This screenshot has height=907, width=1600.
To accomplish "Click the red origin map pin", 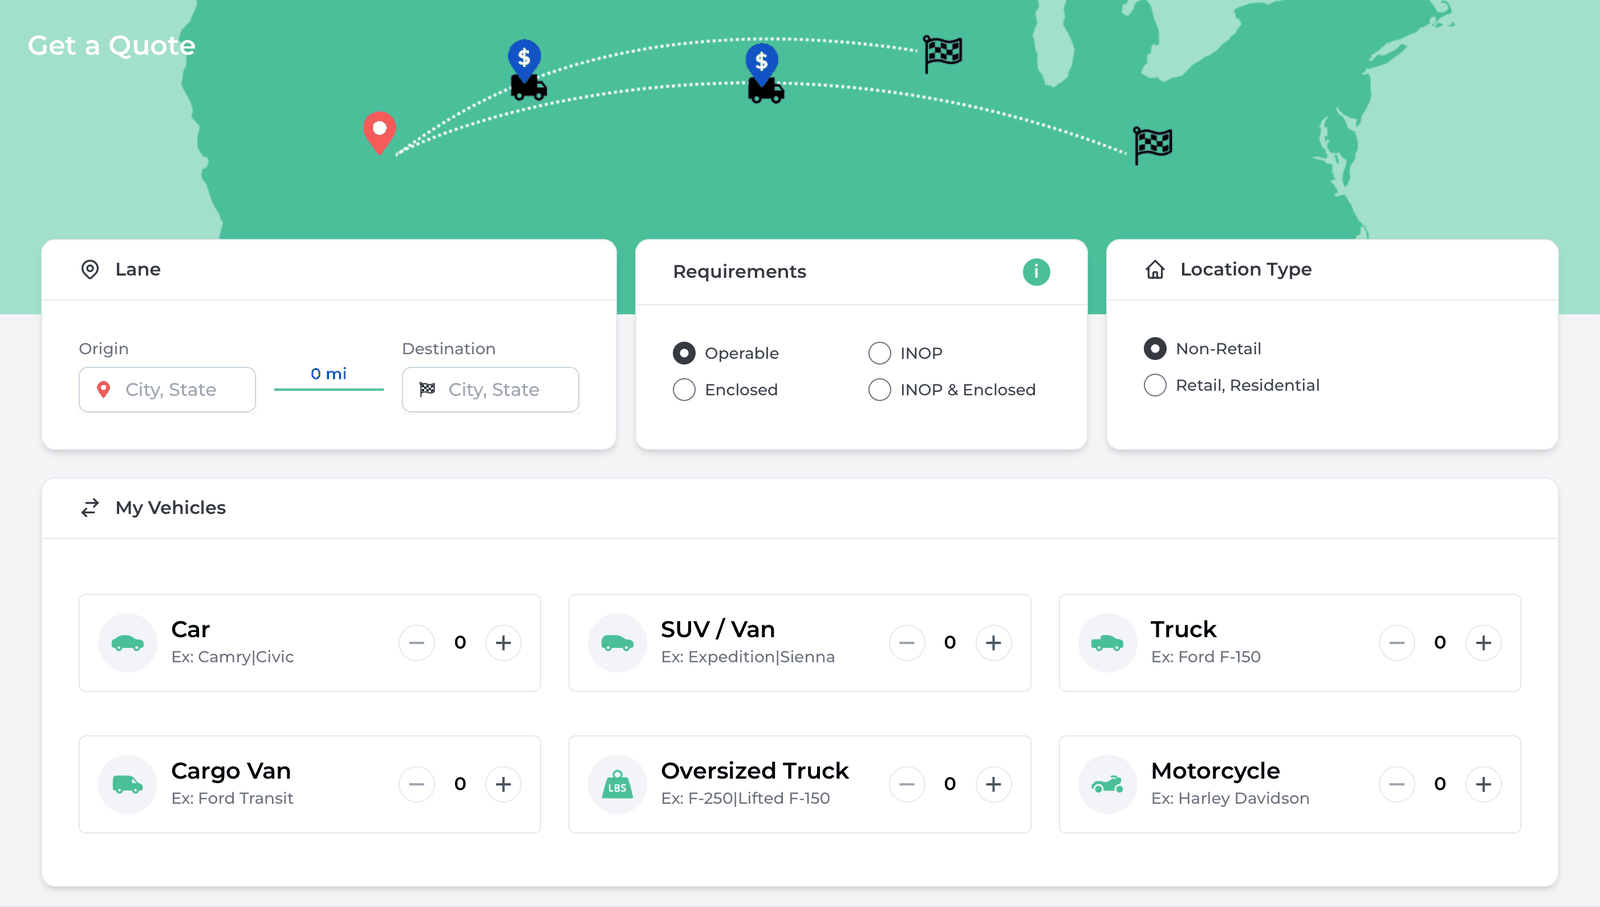I will 379,132.
